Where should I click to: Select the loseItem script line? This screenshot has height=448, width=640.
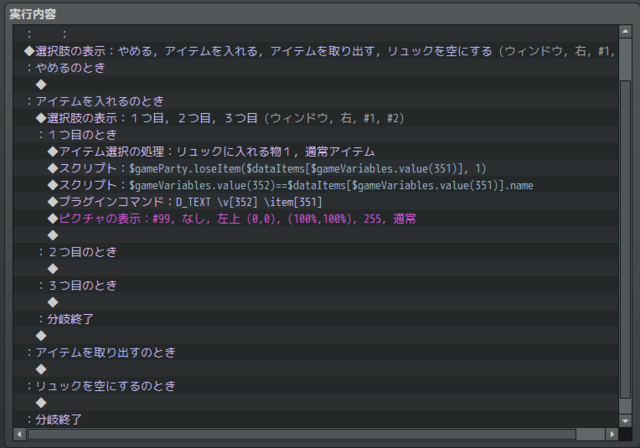(x=316, y=168)
